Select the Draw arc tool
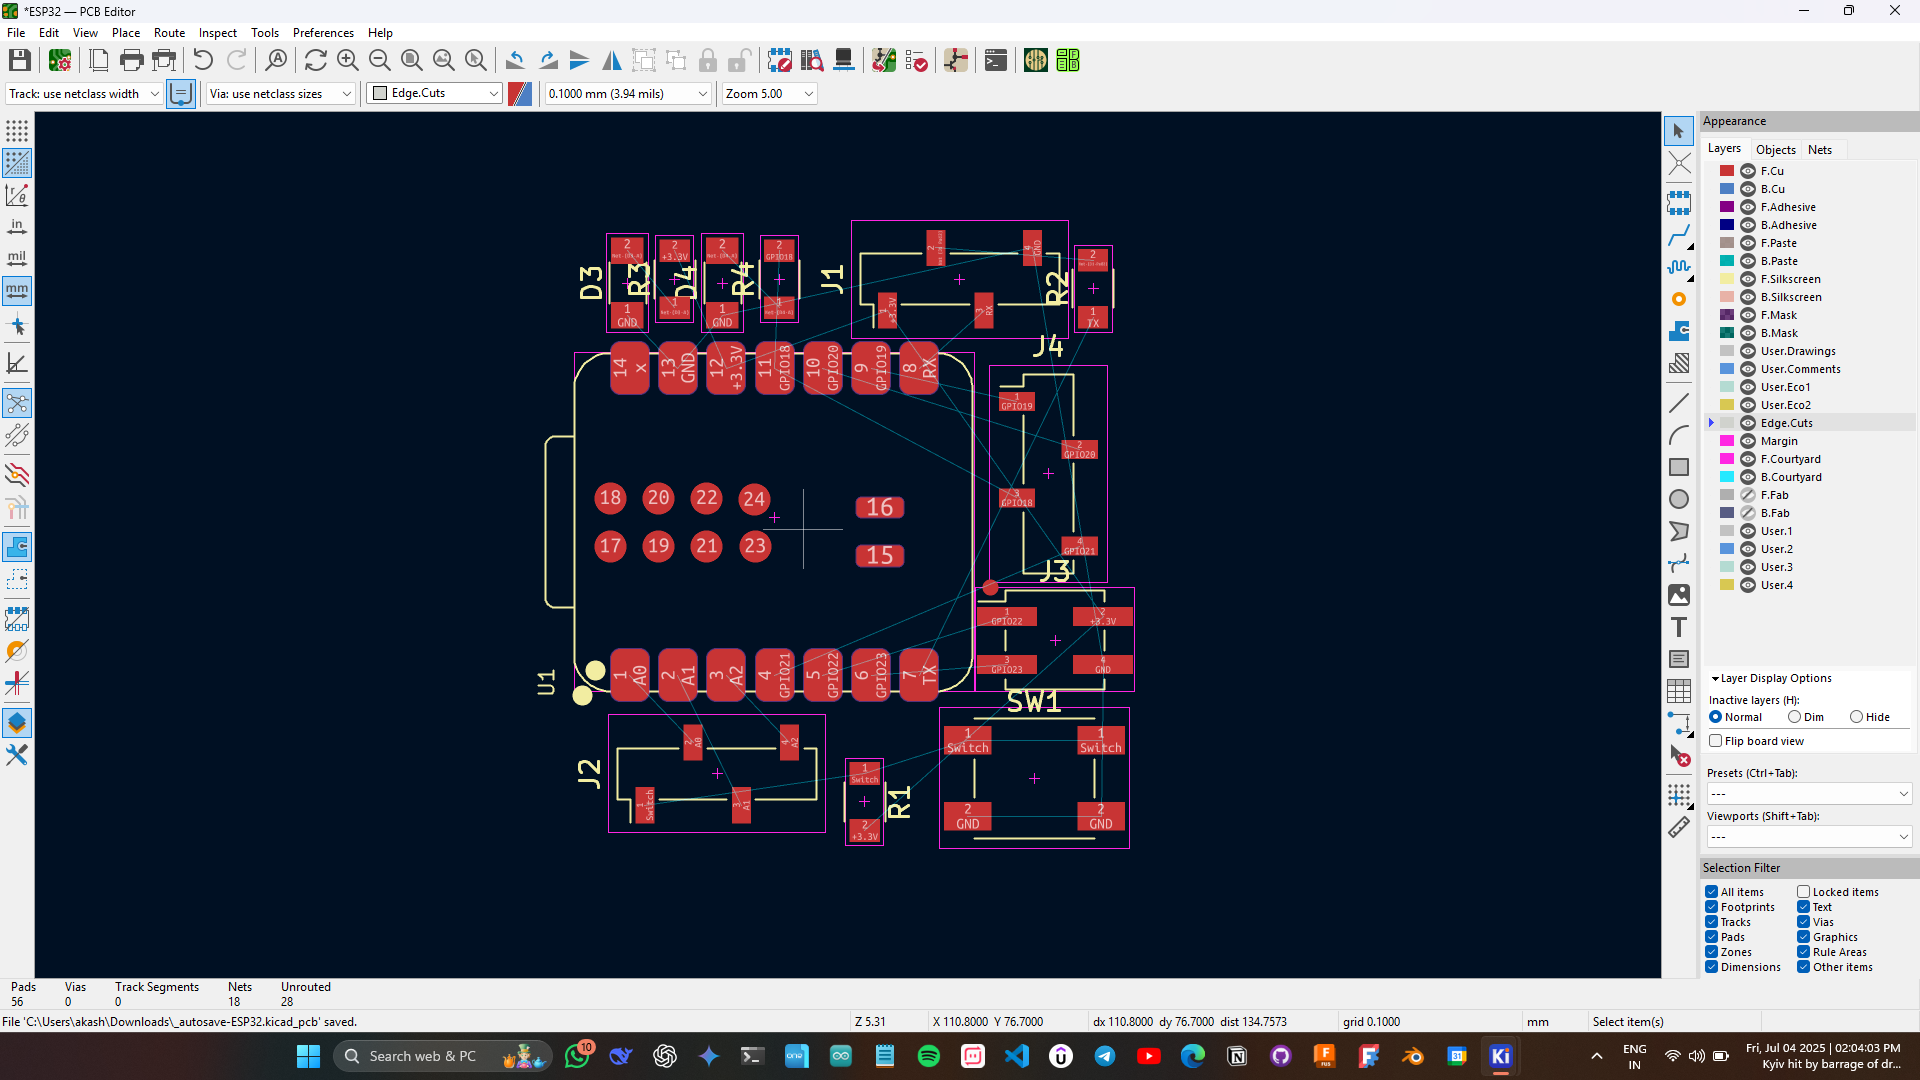 click(x=1679, y=435)
